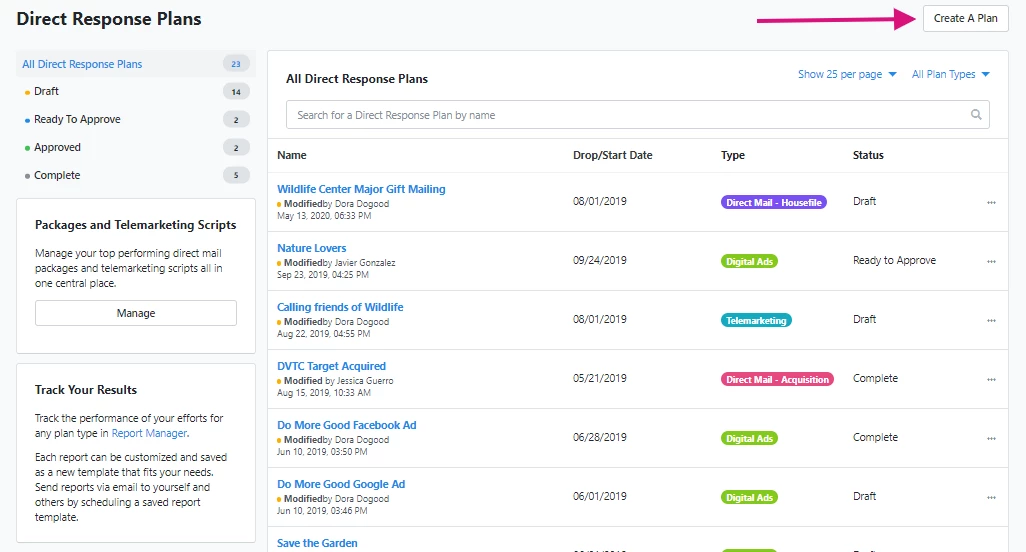Image resolution: width=1026 pixels, height=552 pixels.
Task: Open the Save the Garden plan
Action: pos(317,543)
